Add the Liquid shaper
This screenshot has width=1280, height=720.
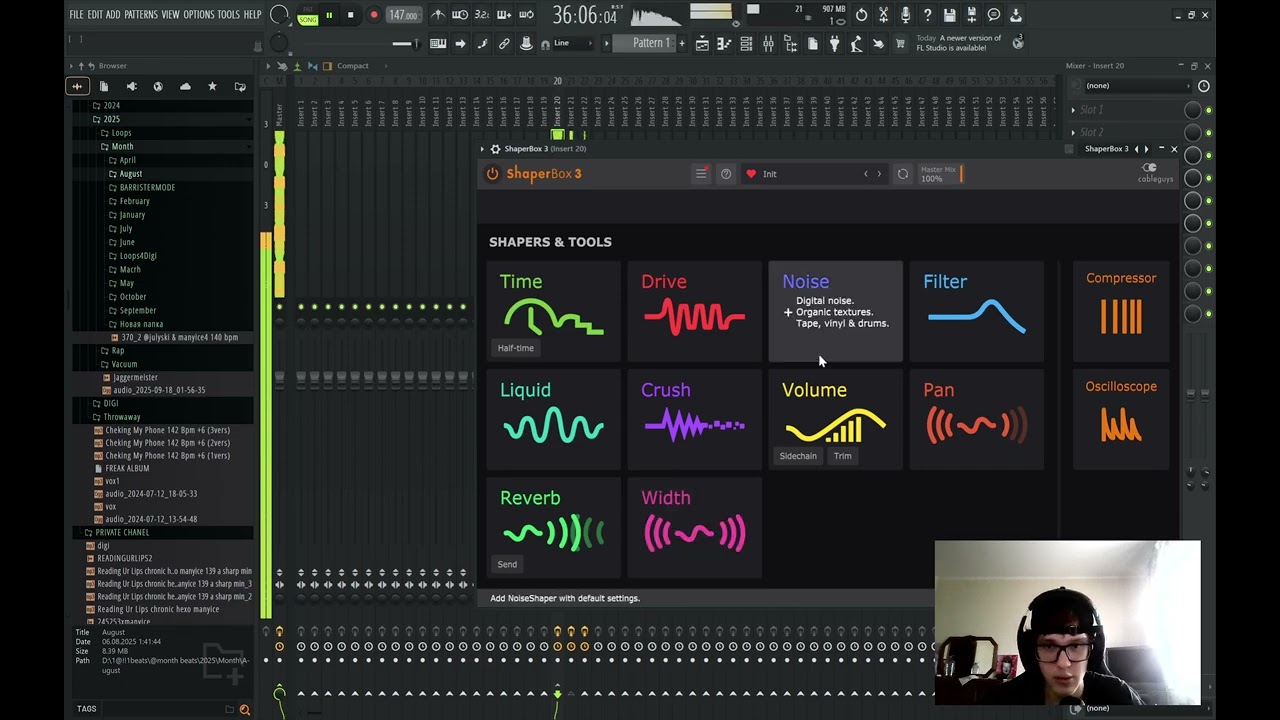coord(553,418)
